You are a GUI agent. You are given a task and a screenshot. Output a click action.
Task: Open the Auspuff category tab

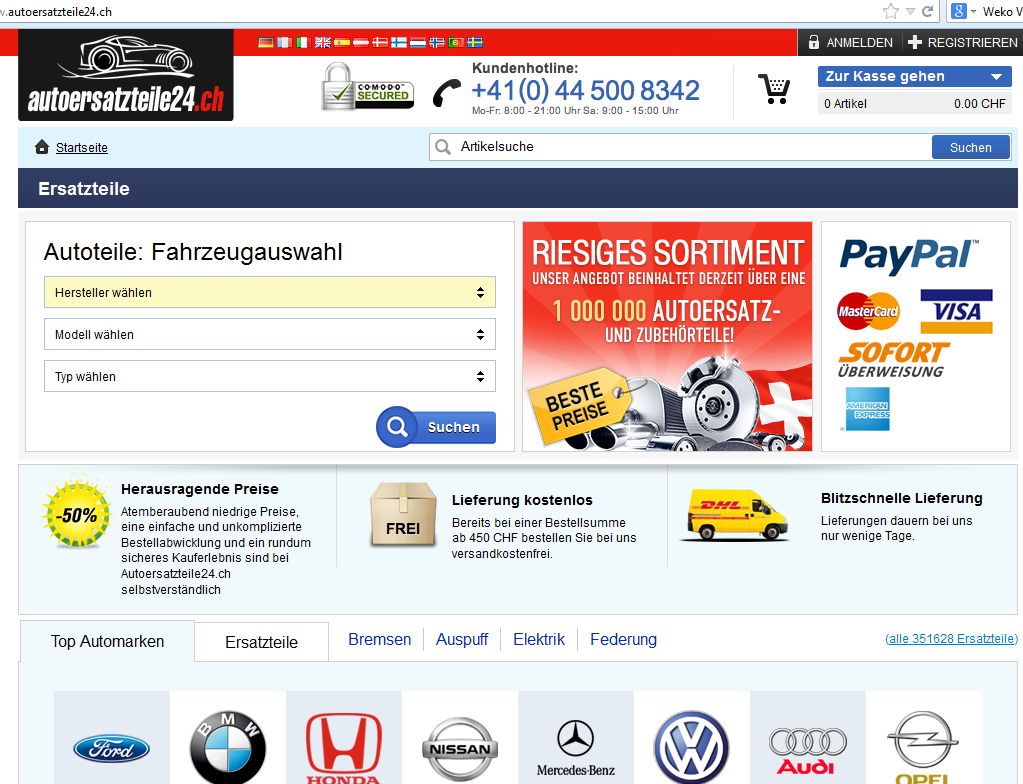click(462, 639)
